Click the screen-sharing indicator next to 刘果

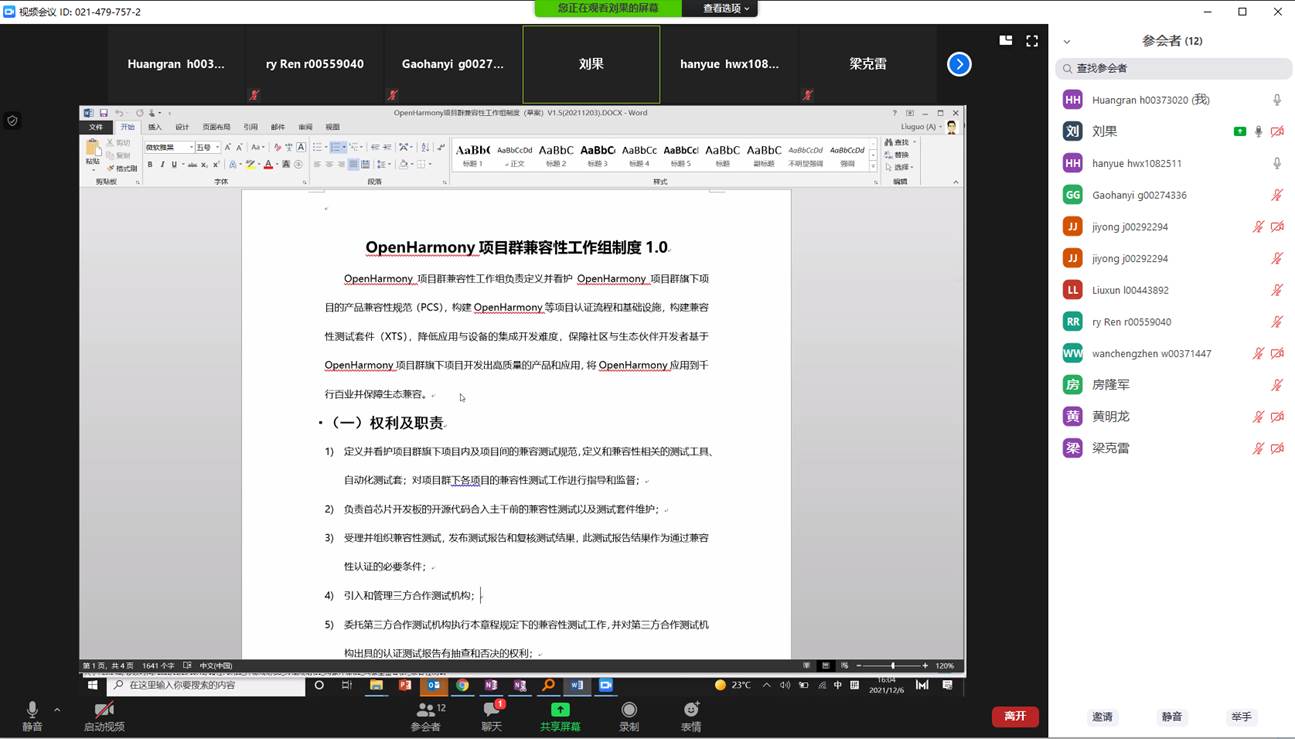(x=1240, y=132)
